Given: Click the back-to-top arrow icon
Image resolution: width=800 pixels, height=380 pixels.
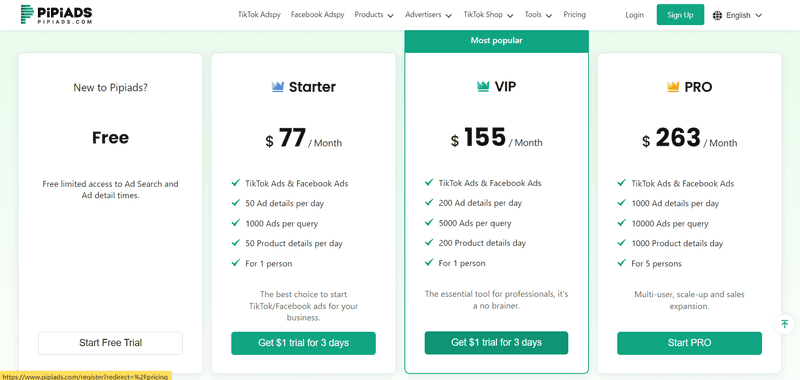Looking at the screenshot, I should click(x=785, y=324).
